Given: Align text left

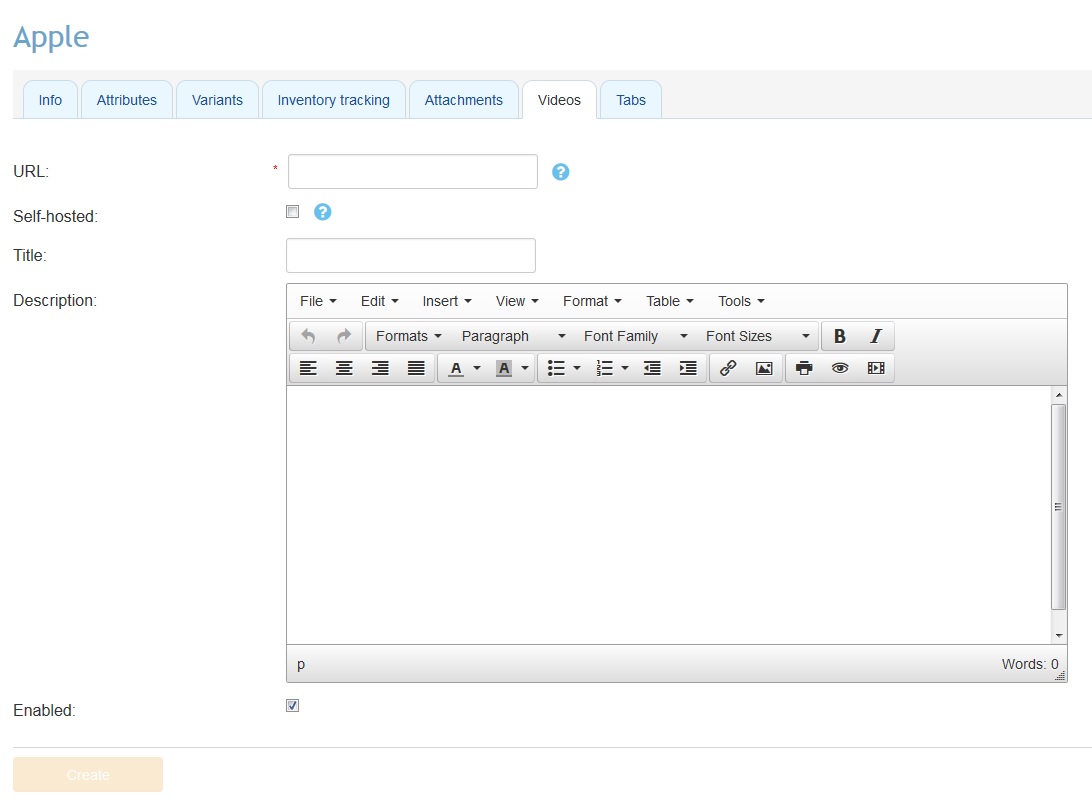Looking at the screenshot, I should pyautogui.click(x=308, y=368).
